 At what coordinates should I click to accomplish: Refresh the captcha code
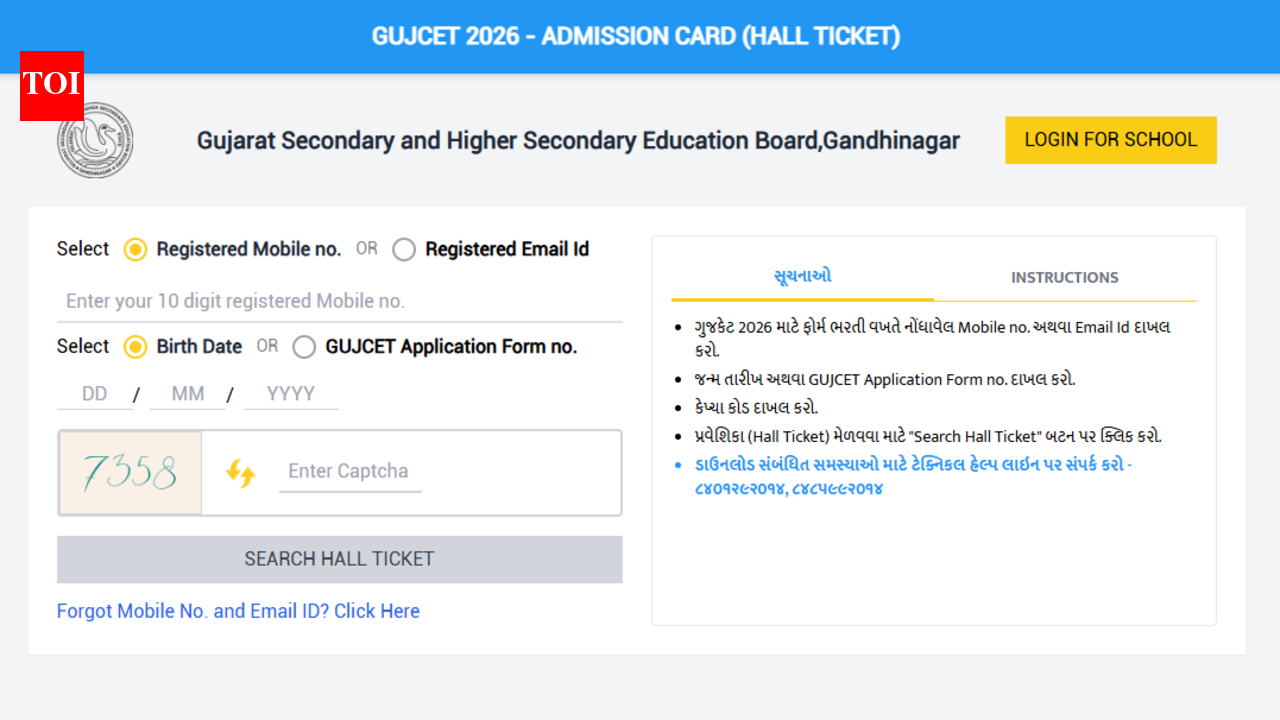pyautogui.click(x=241, y=471)
